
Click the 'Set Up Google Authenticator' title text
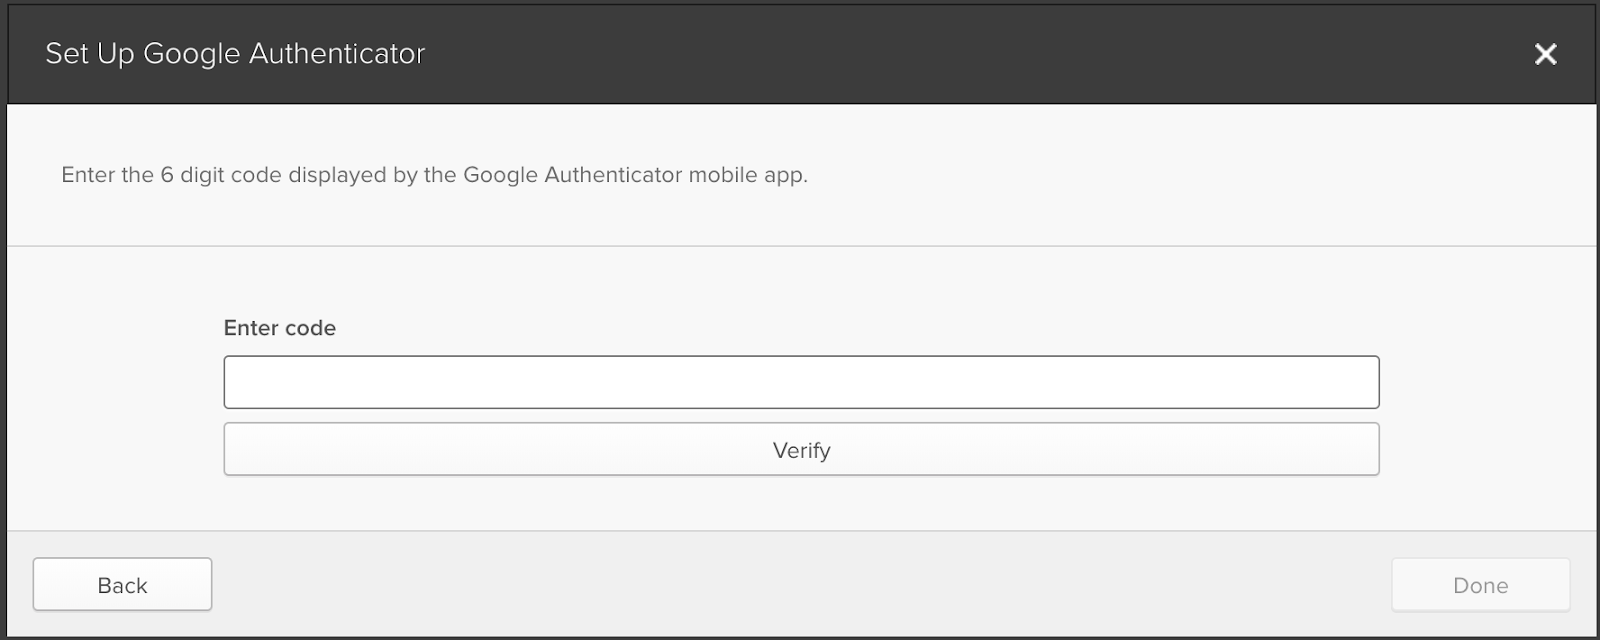click(235, 54)
